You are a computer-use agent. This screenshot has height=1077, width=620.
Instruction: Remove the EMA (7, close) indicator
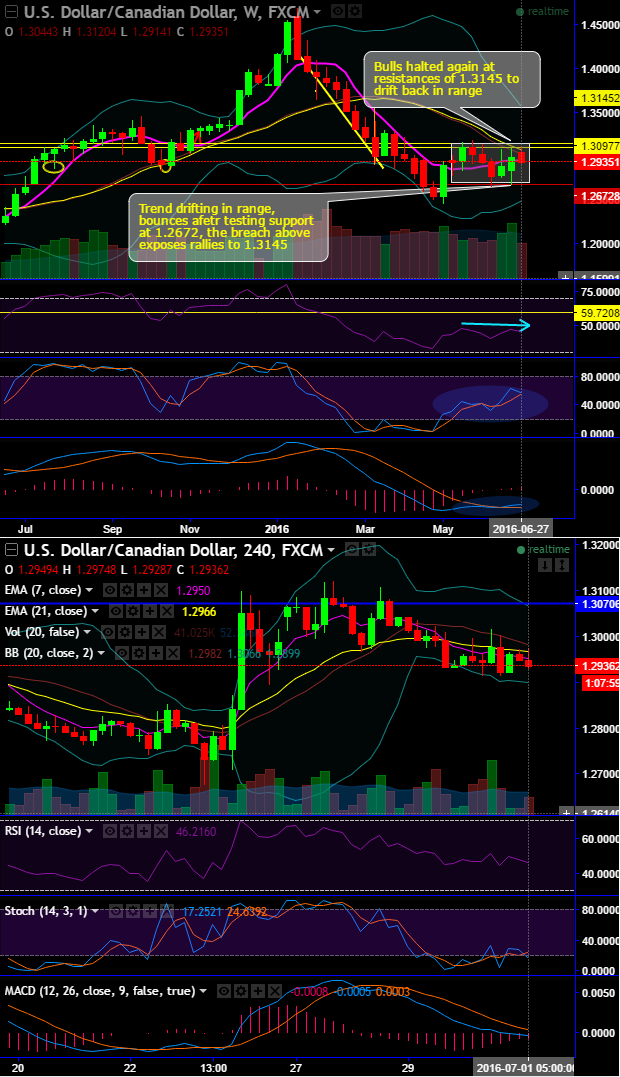161,590
